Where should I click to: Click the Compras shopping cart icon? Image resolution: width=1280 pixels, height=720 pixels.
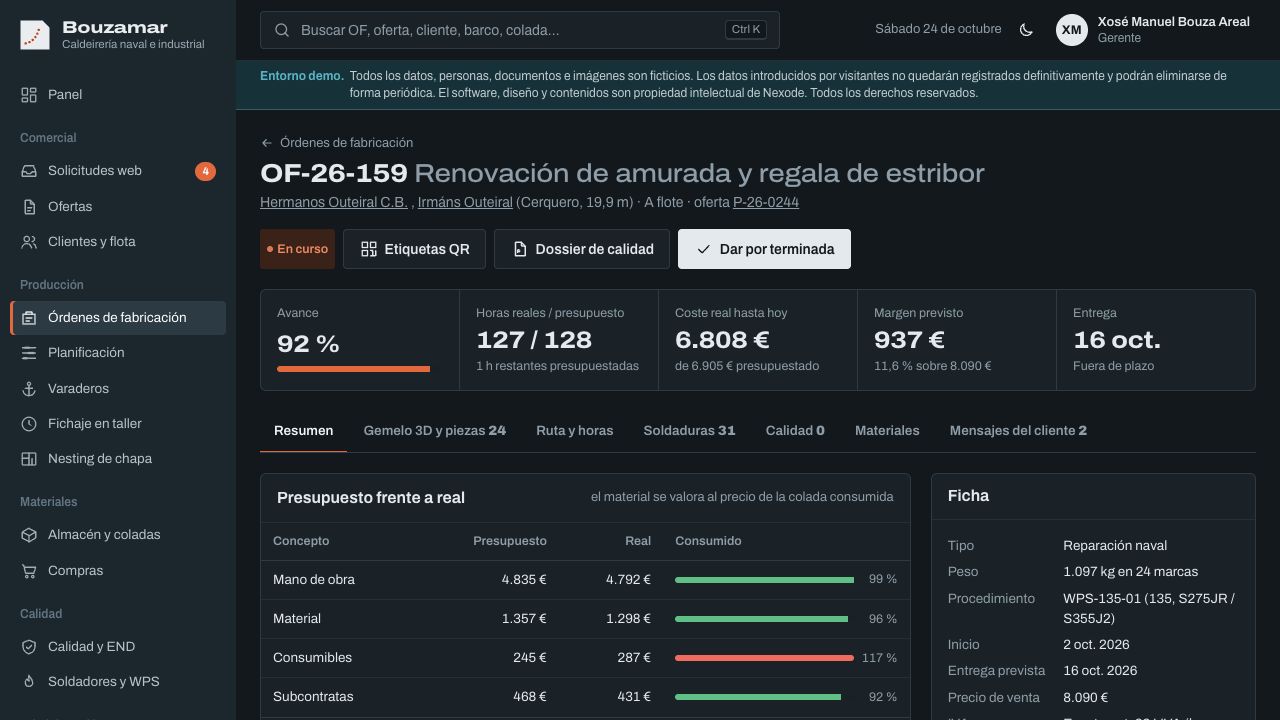(29, 571)
